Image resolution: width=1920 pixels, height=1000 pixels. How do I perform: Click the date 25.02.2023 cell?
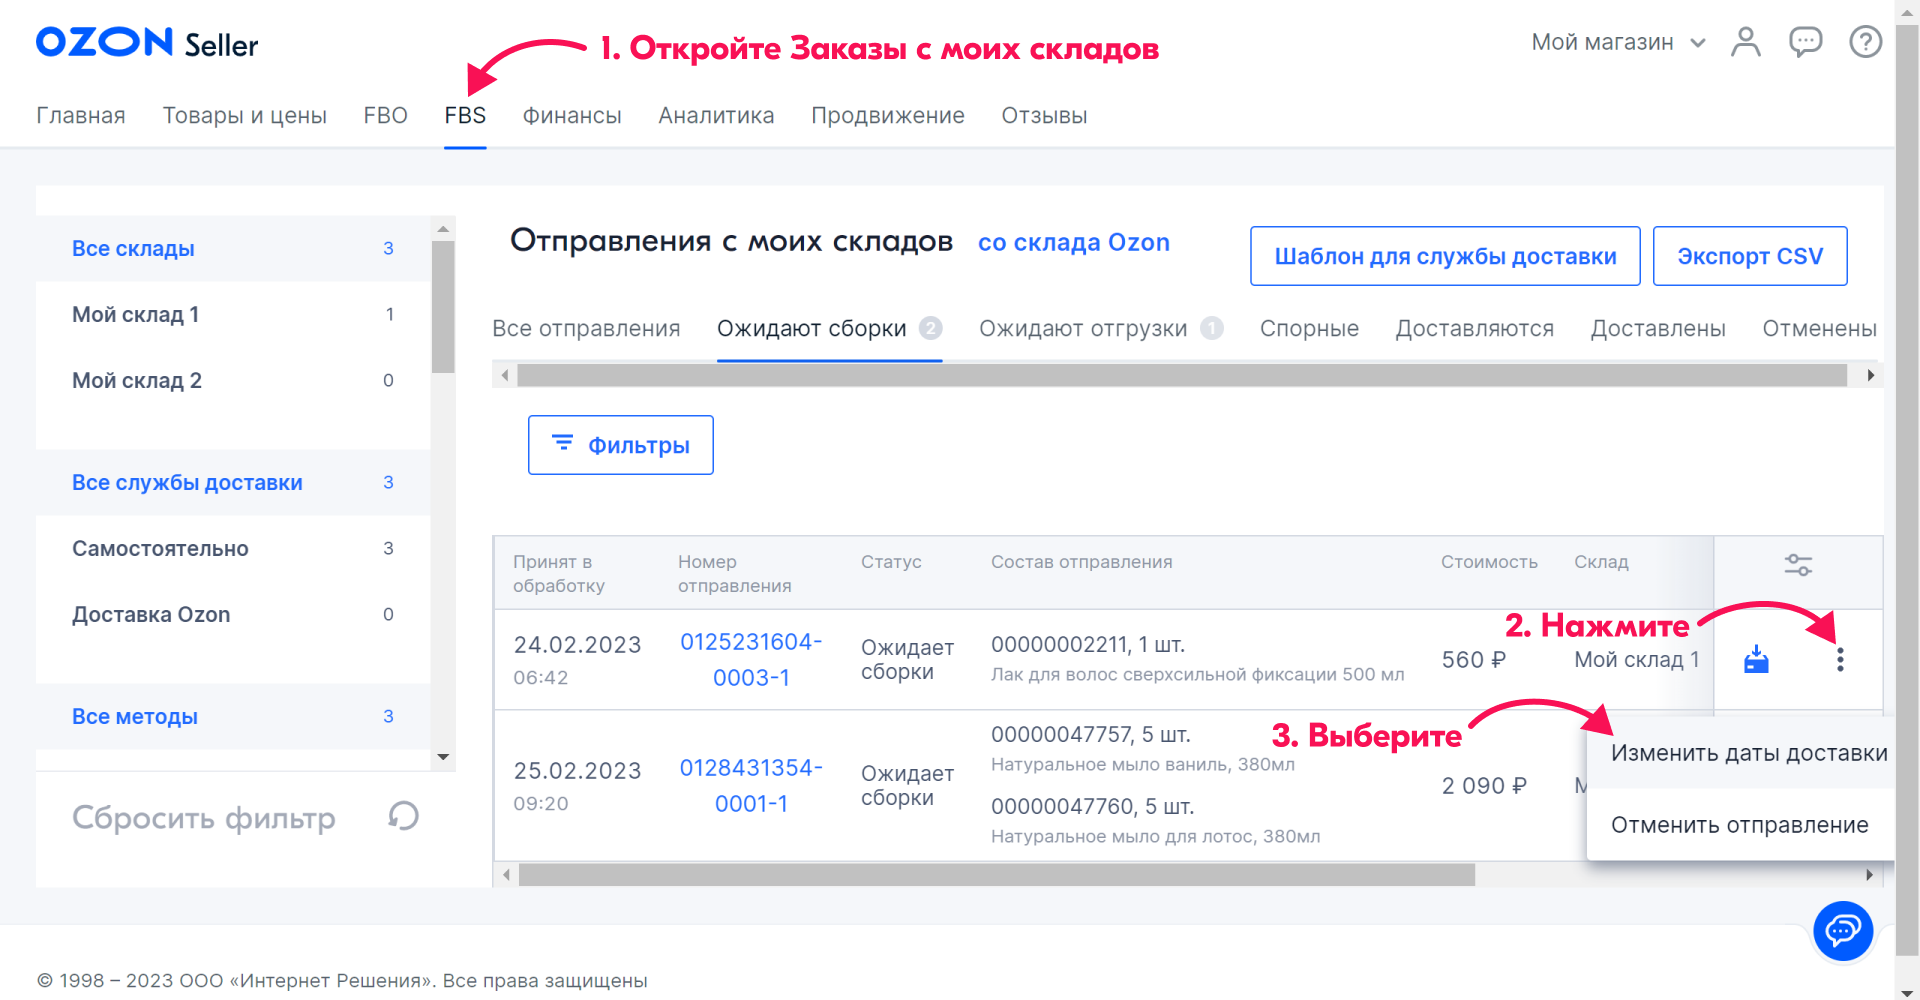click(577, 771)
